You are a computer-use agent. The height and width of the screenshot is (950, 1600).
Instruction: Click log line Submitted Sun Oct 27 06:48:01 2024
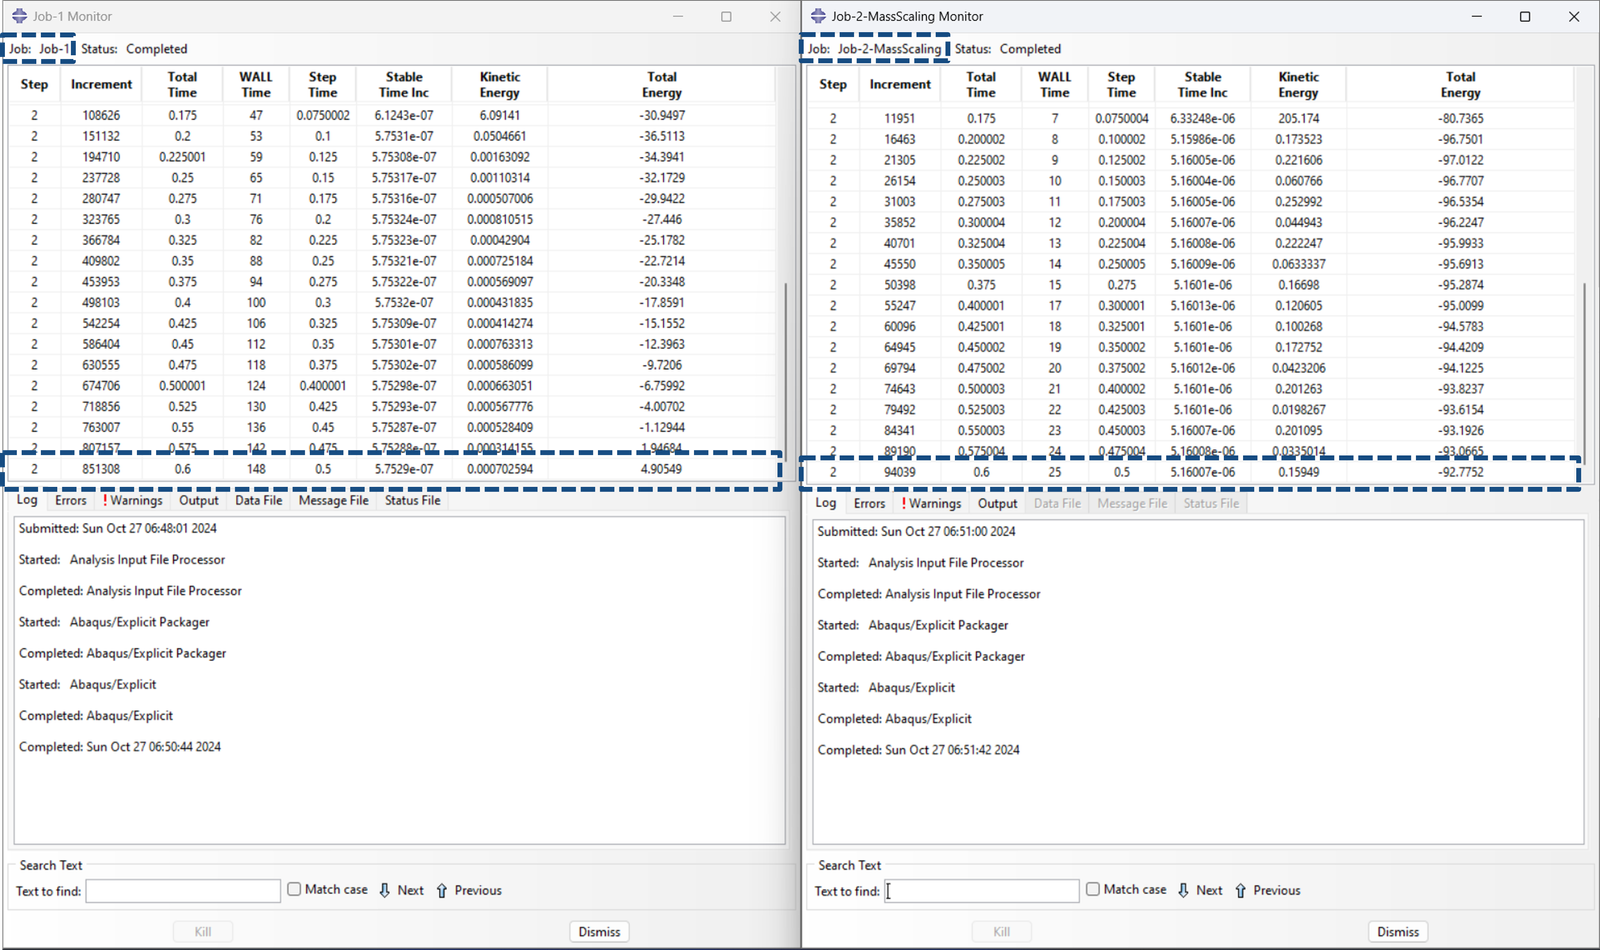coord(118,528)
